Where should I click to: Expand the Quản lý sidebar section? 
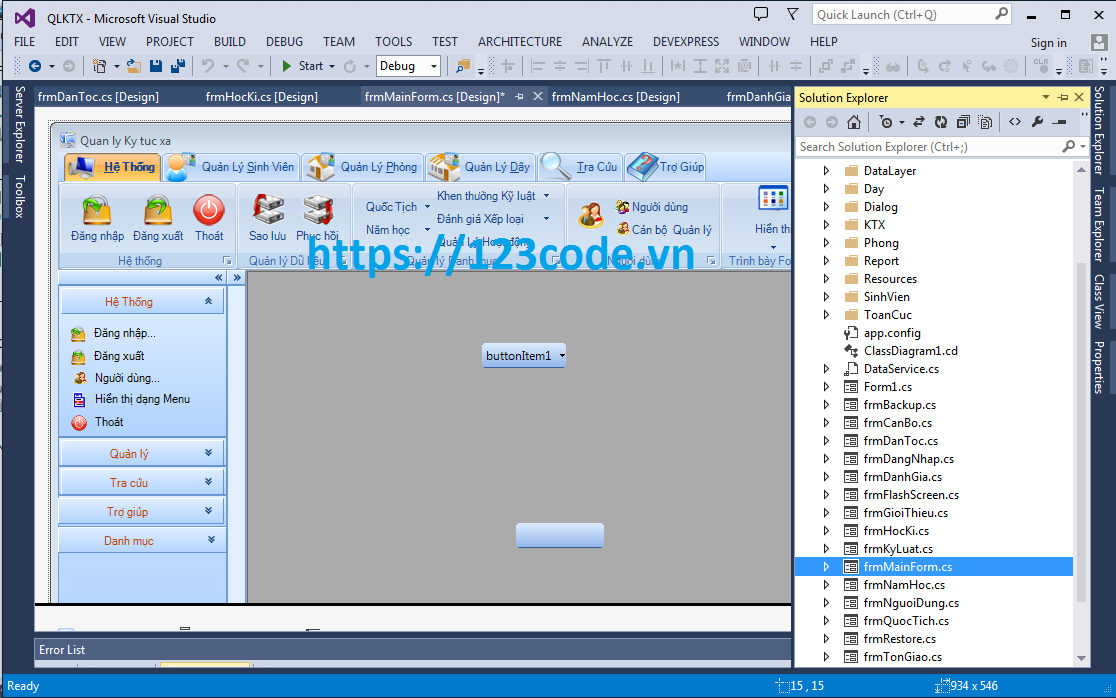(x=141, y=451)
